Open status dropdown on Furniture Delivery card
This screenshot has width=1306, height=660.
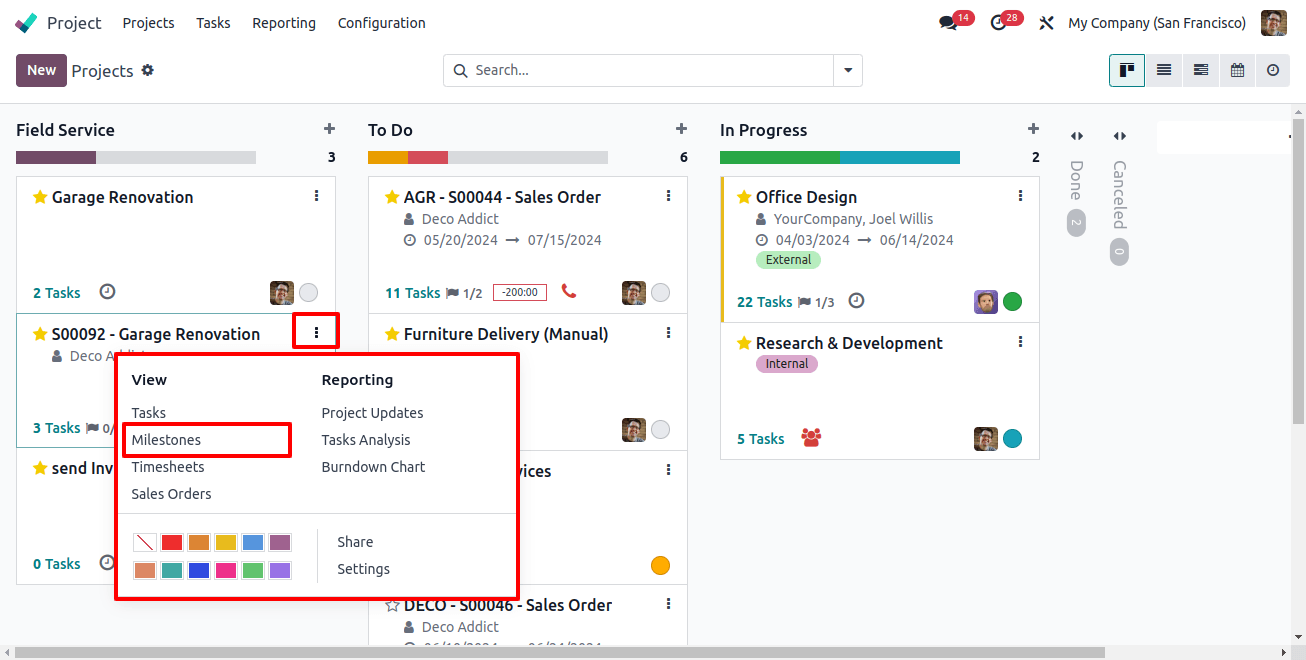pyautogui.click(x=661, y=429)
